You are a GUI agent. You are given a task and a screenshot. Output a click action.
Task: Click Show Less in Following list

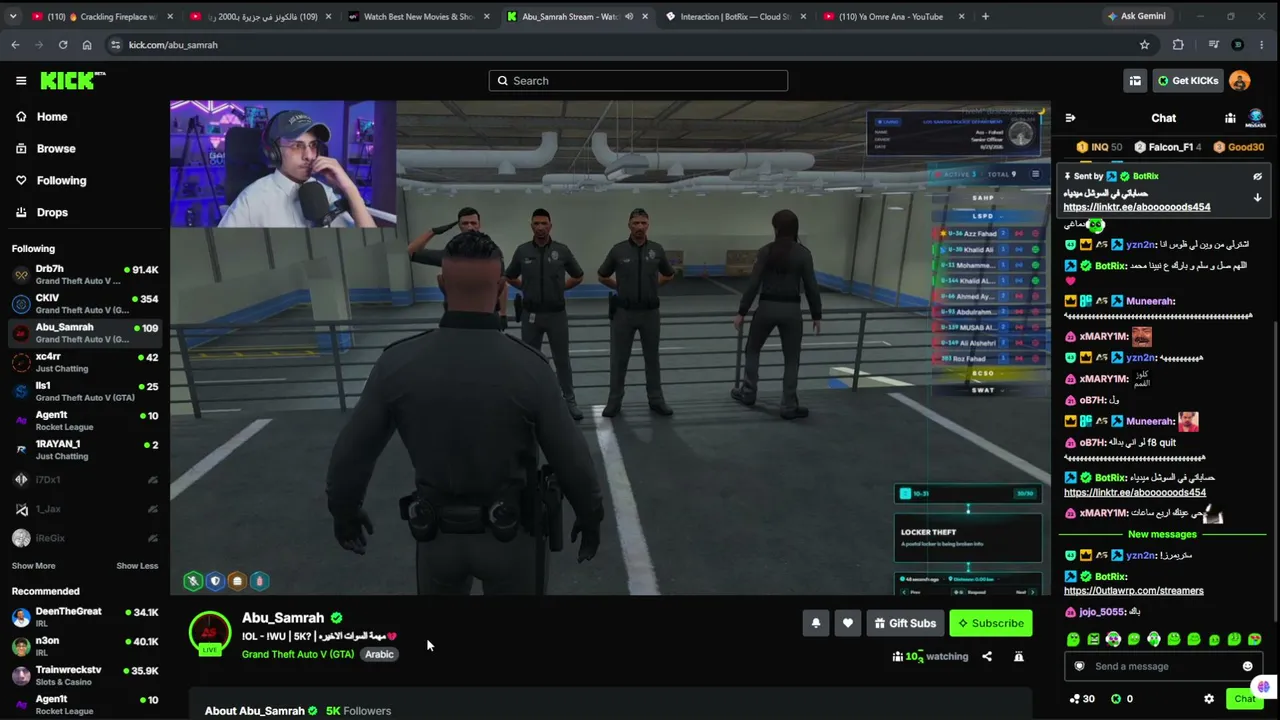point(137,566)
